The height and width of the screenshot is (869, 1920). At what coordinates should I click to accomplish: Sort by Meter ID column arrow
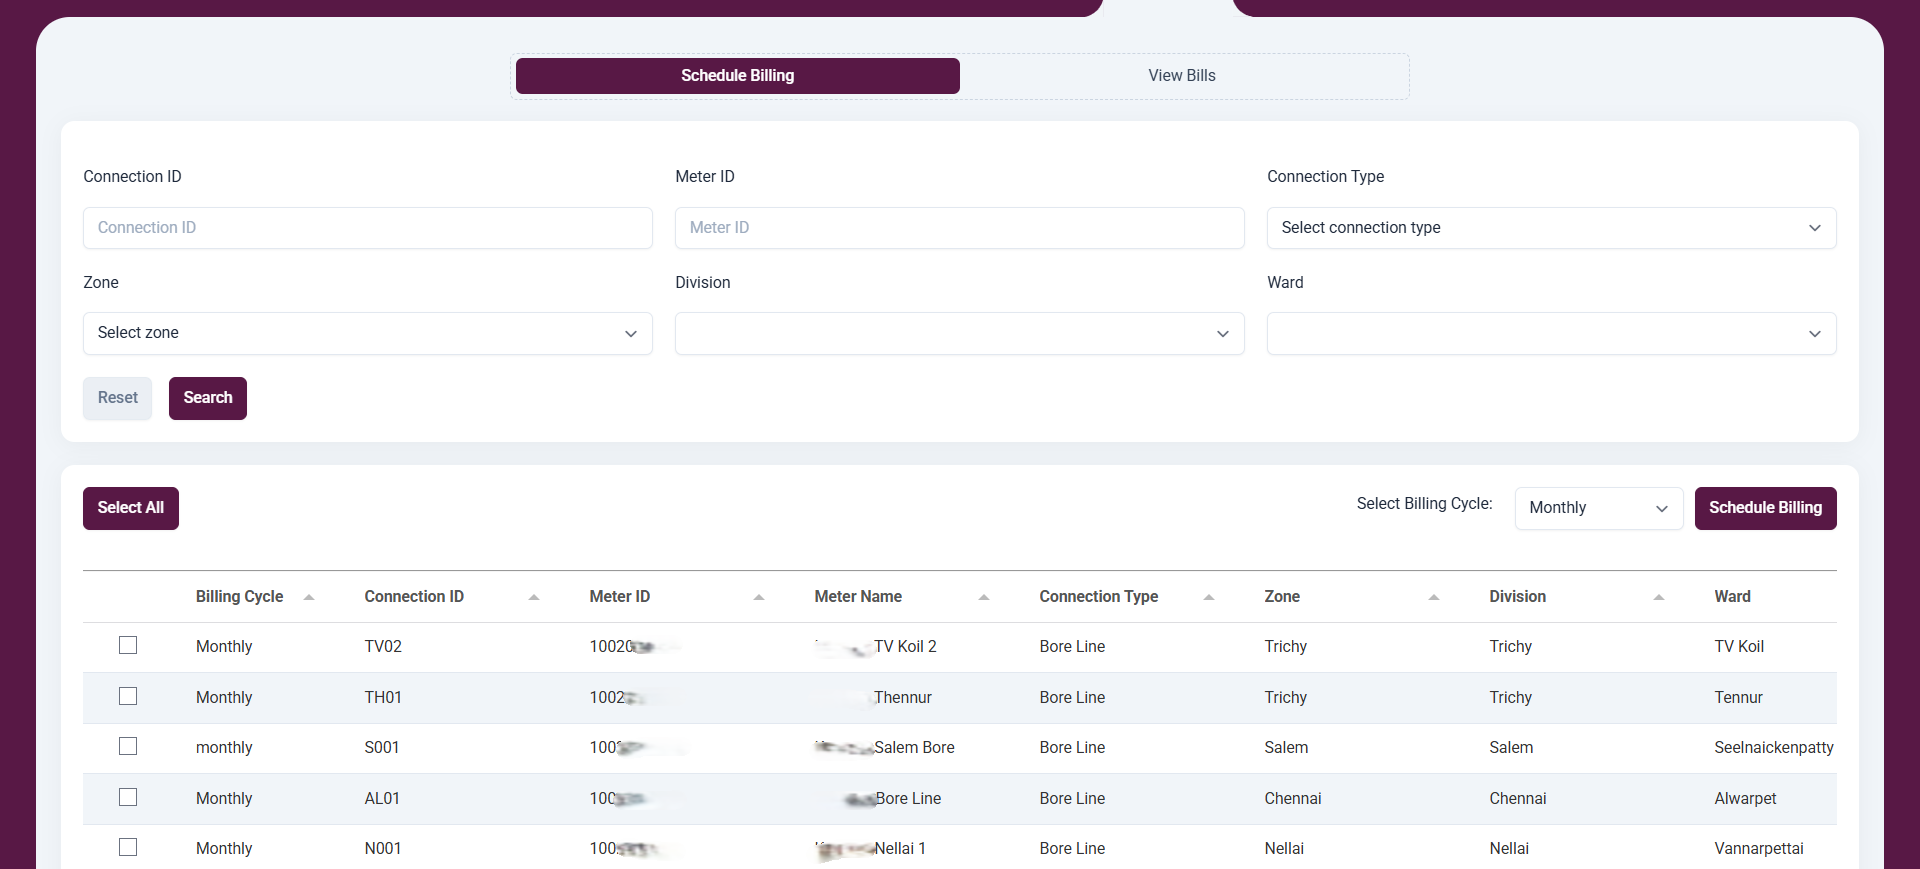759,597
